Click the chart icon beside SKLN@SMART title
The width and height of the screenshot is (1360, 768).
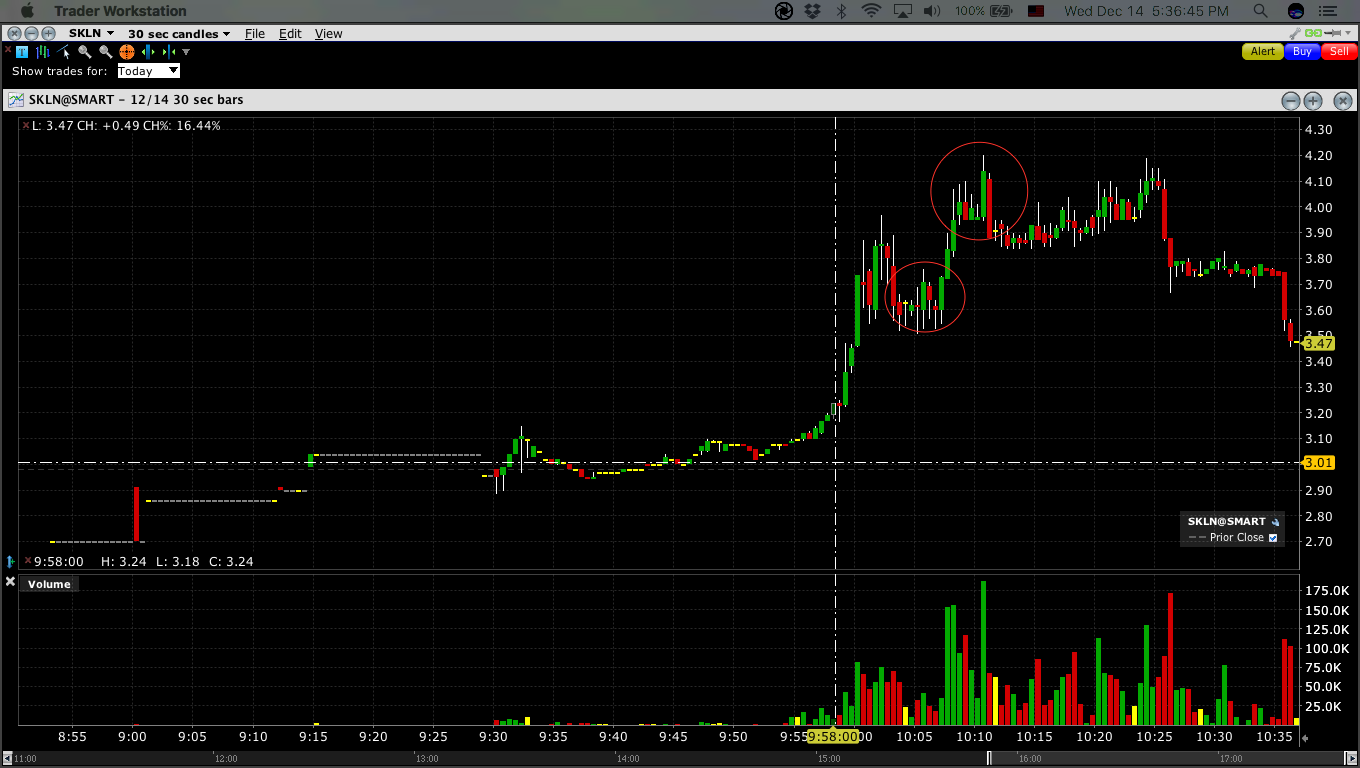click(15, 100)
